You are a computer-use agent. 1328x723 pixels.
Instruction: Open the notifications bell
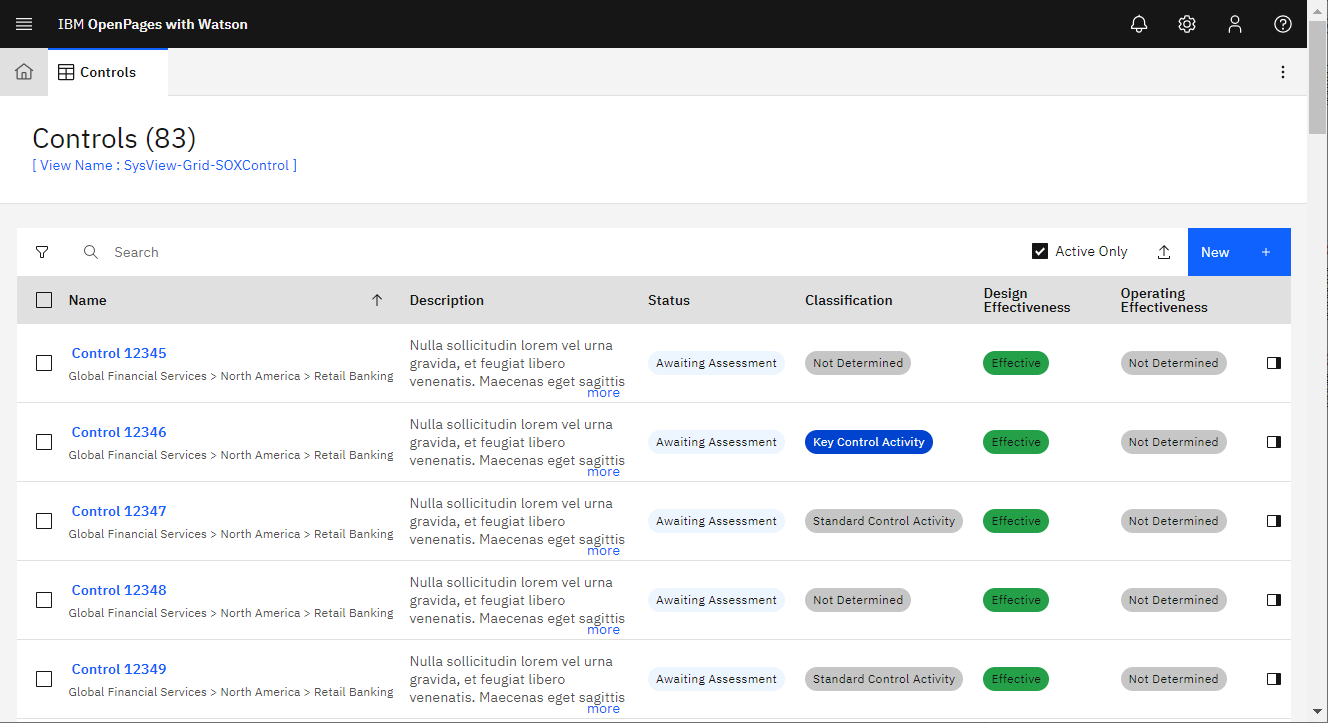pos(1139,24)
